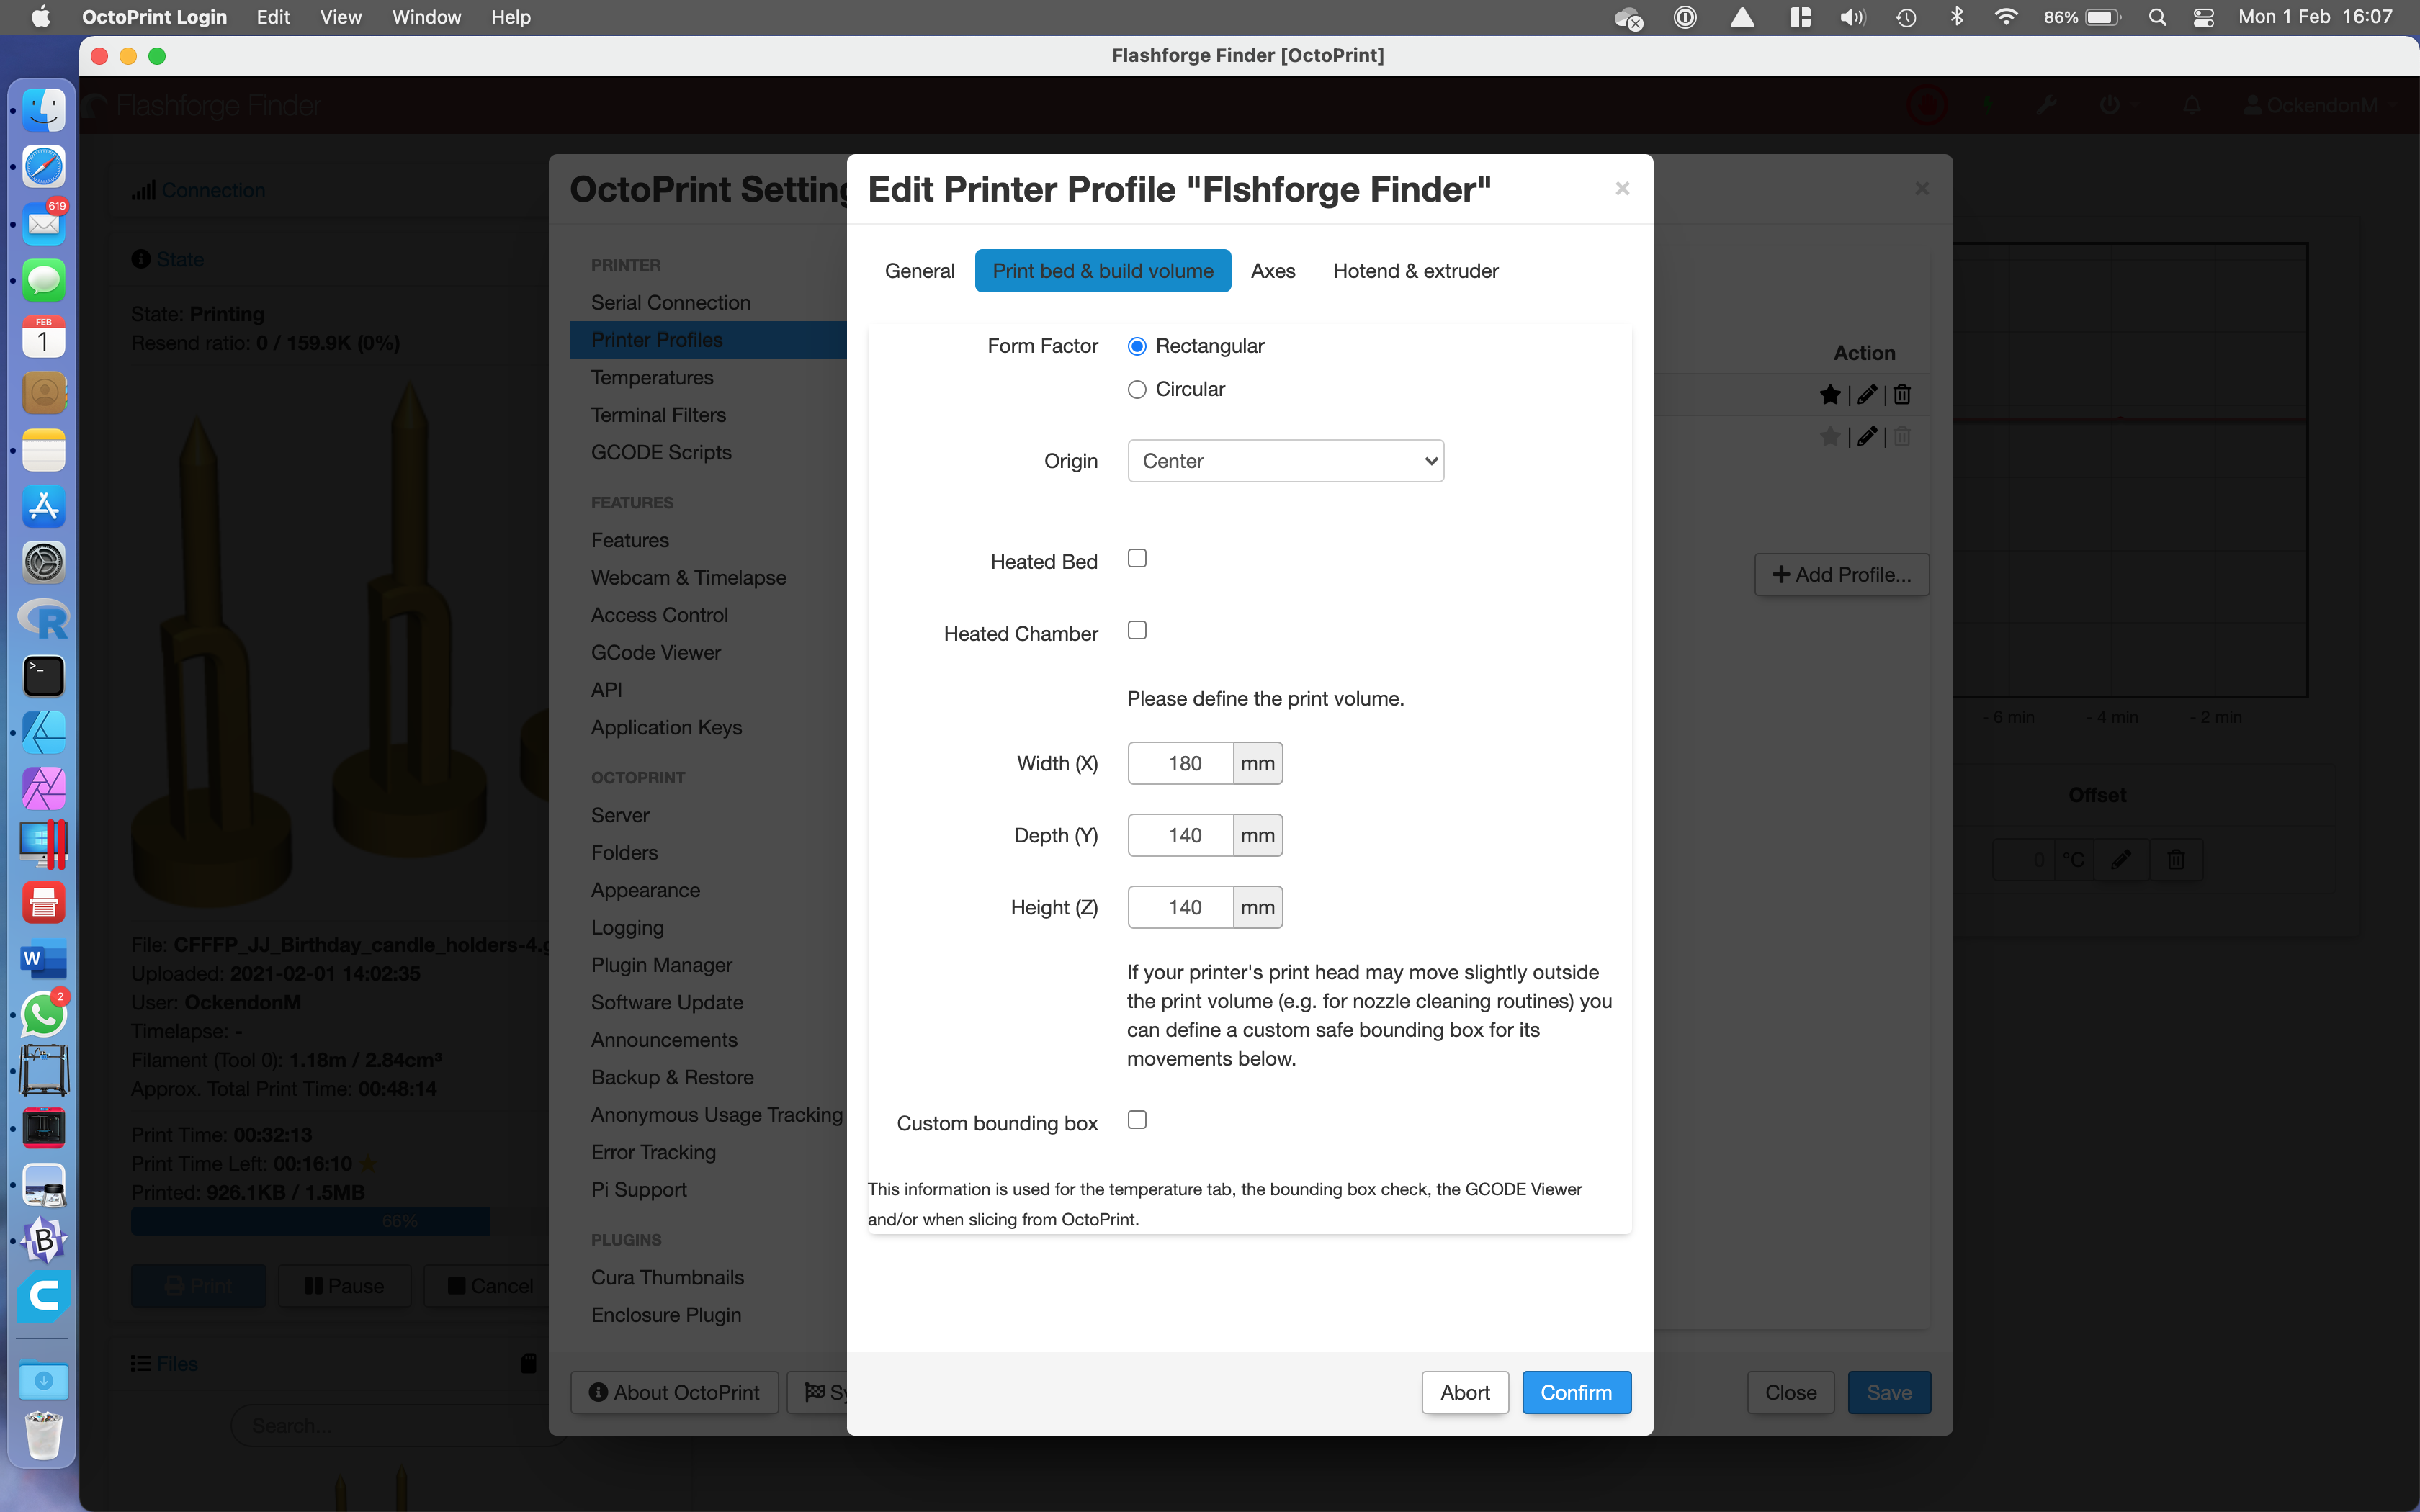
Task: Click the Depth (Y) input field
Action: pos(1181,835)
